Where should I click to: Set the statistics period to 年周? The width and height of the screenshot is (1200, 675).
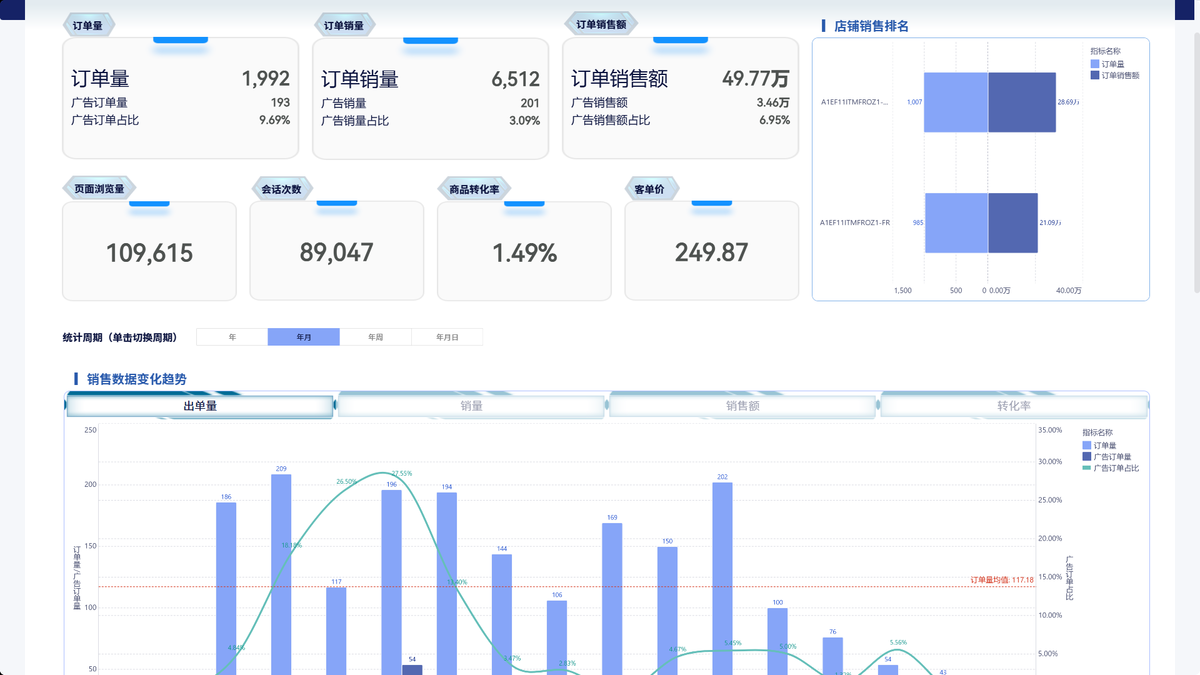click(x=375, y=337)
